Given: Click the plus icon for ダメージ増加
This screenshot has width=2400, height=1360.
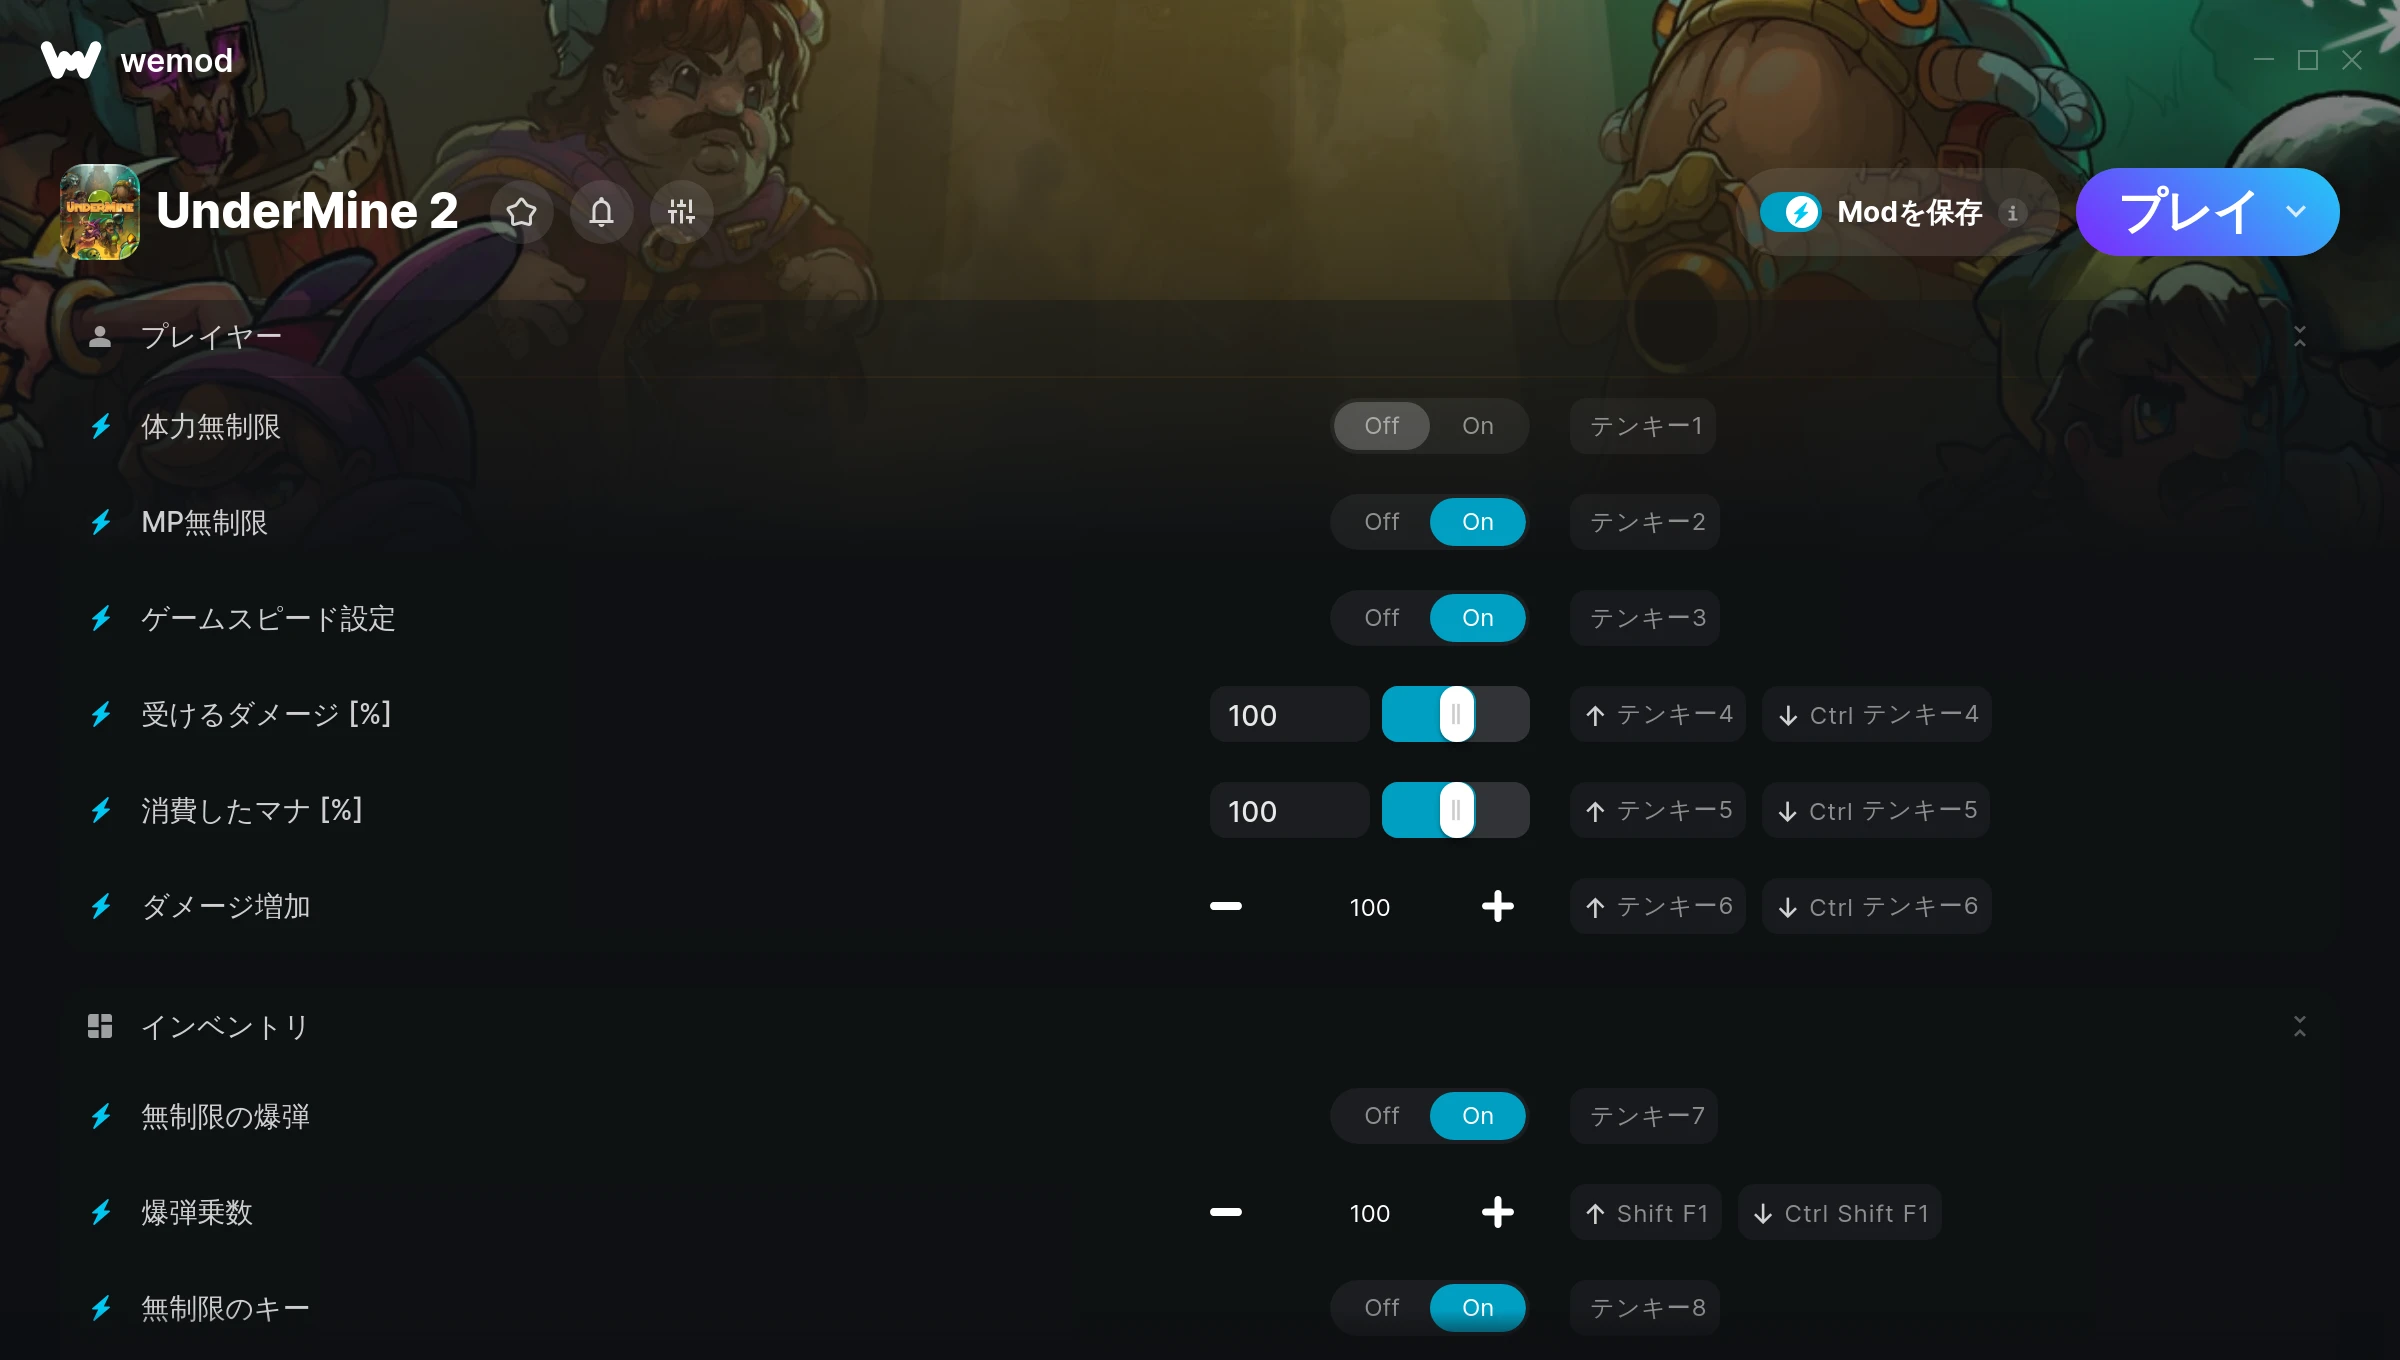Looking at the screenshot, I should click(x=1497, y=907).
